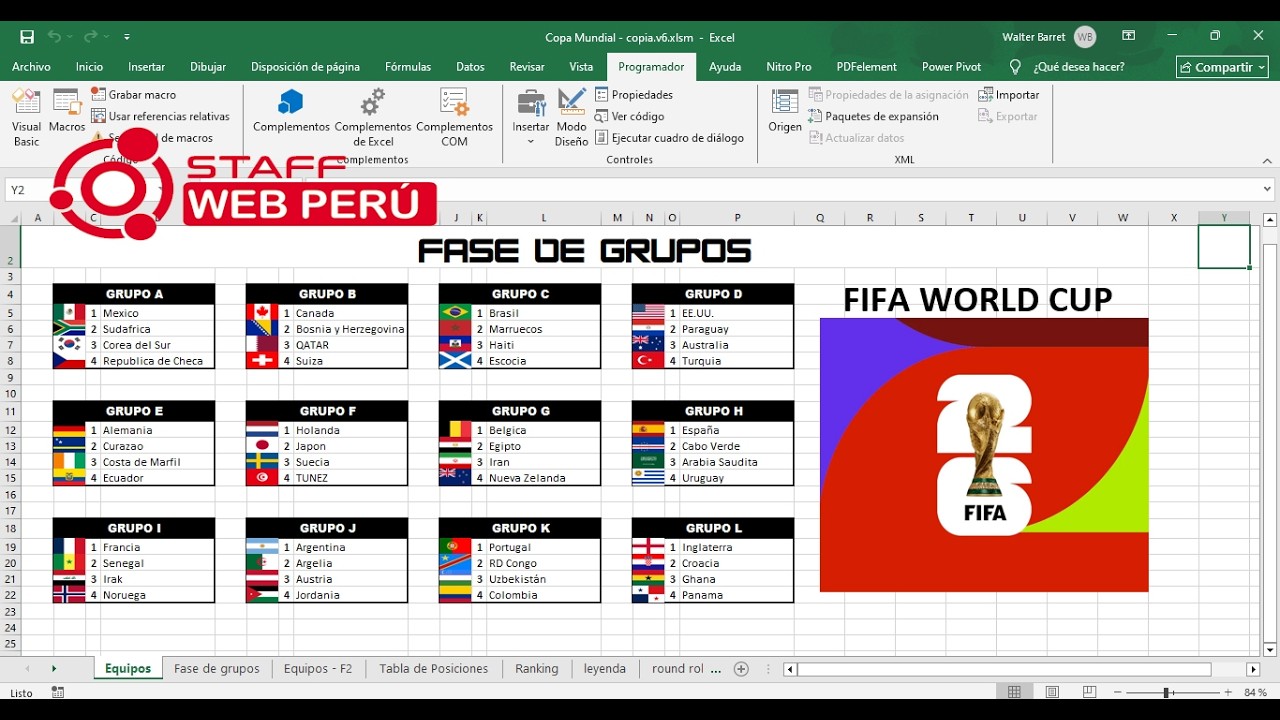Open the Disposición de página tab
This screenshot has height=720, width=1280.
pos(305,67)
